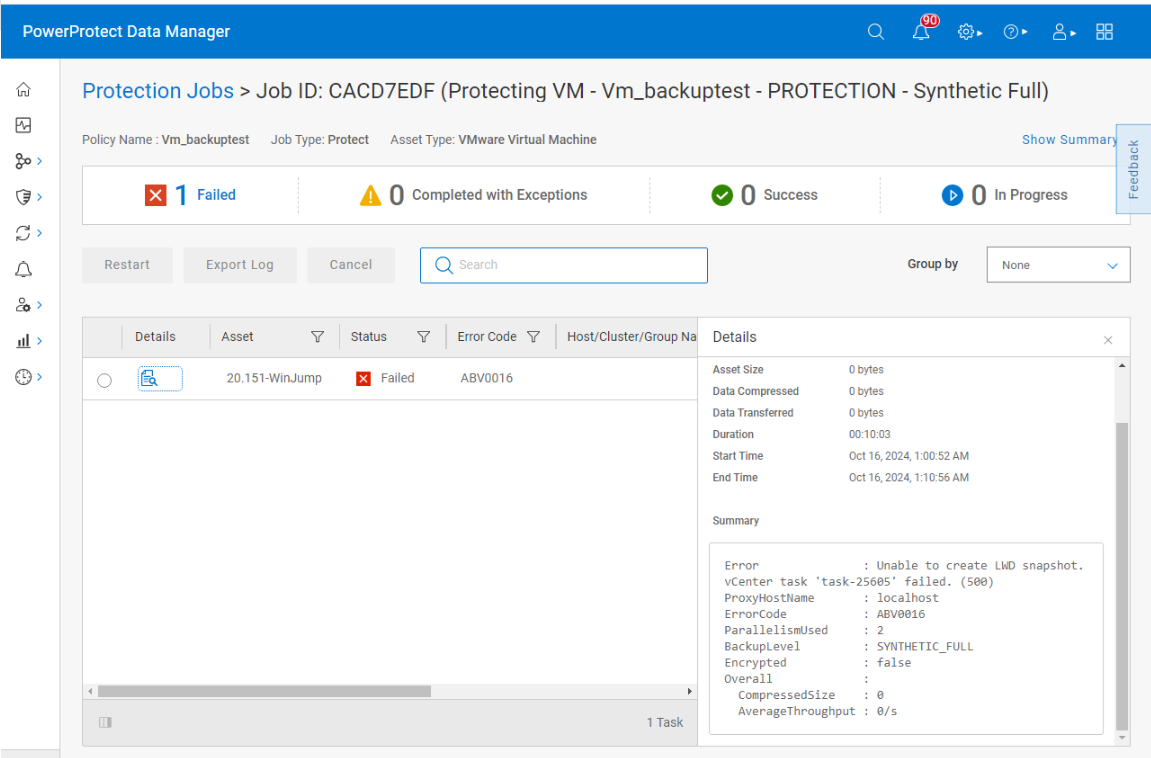1151x758 pixels.
Task: Expand the settings gear menu in the header
Action: click(x=966, y=31)
